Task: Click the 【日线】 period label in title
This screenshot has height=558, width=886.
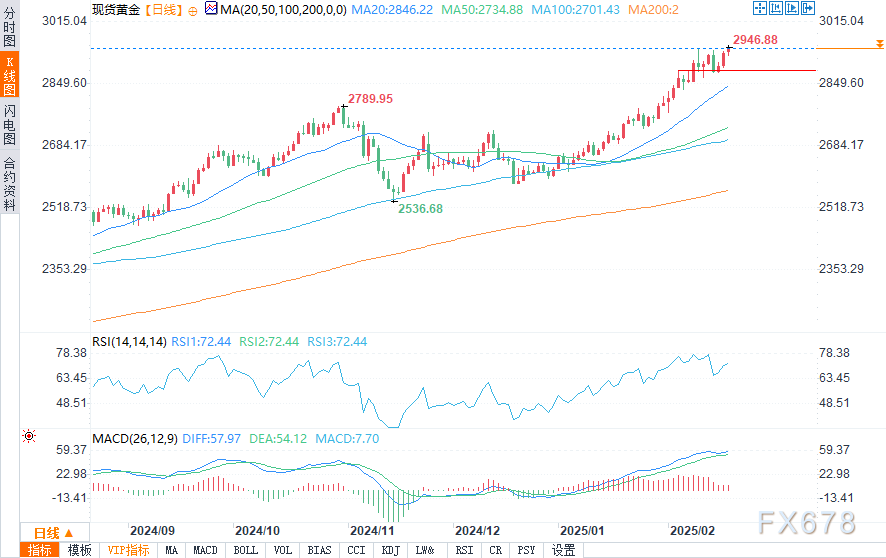Action: click(x=164, y=10)
